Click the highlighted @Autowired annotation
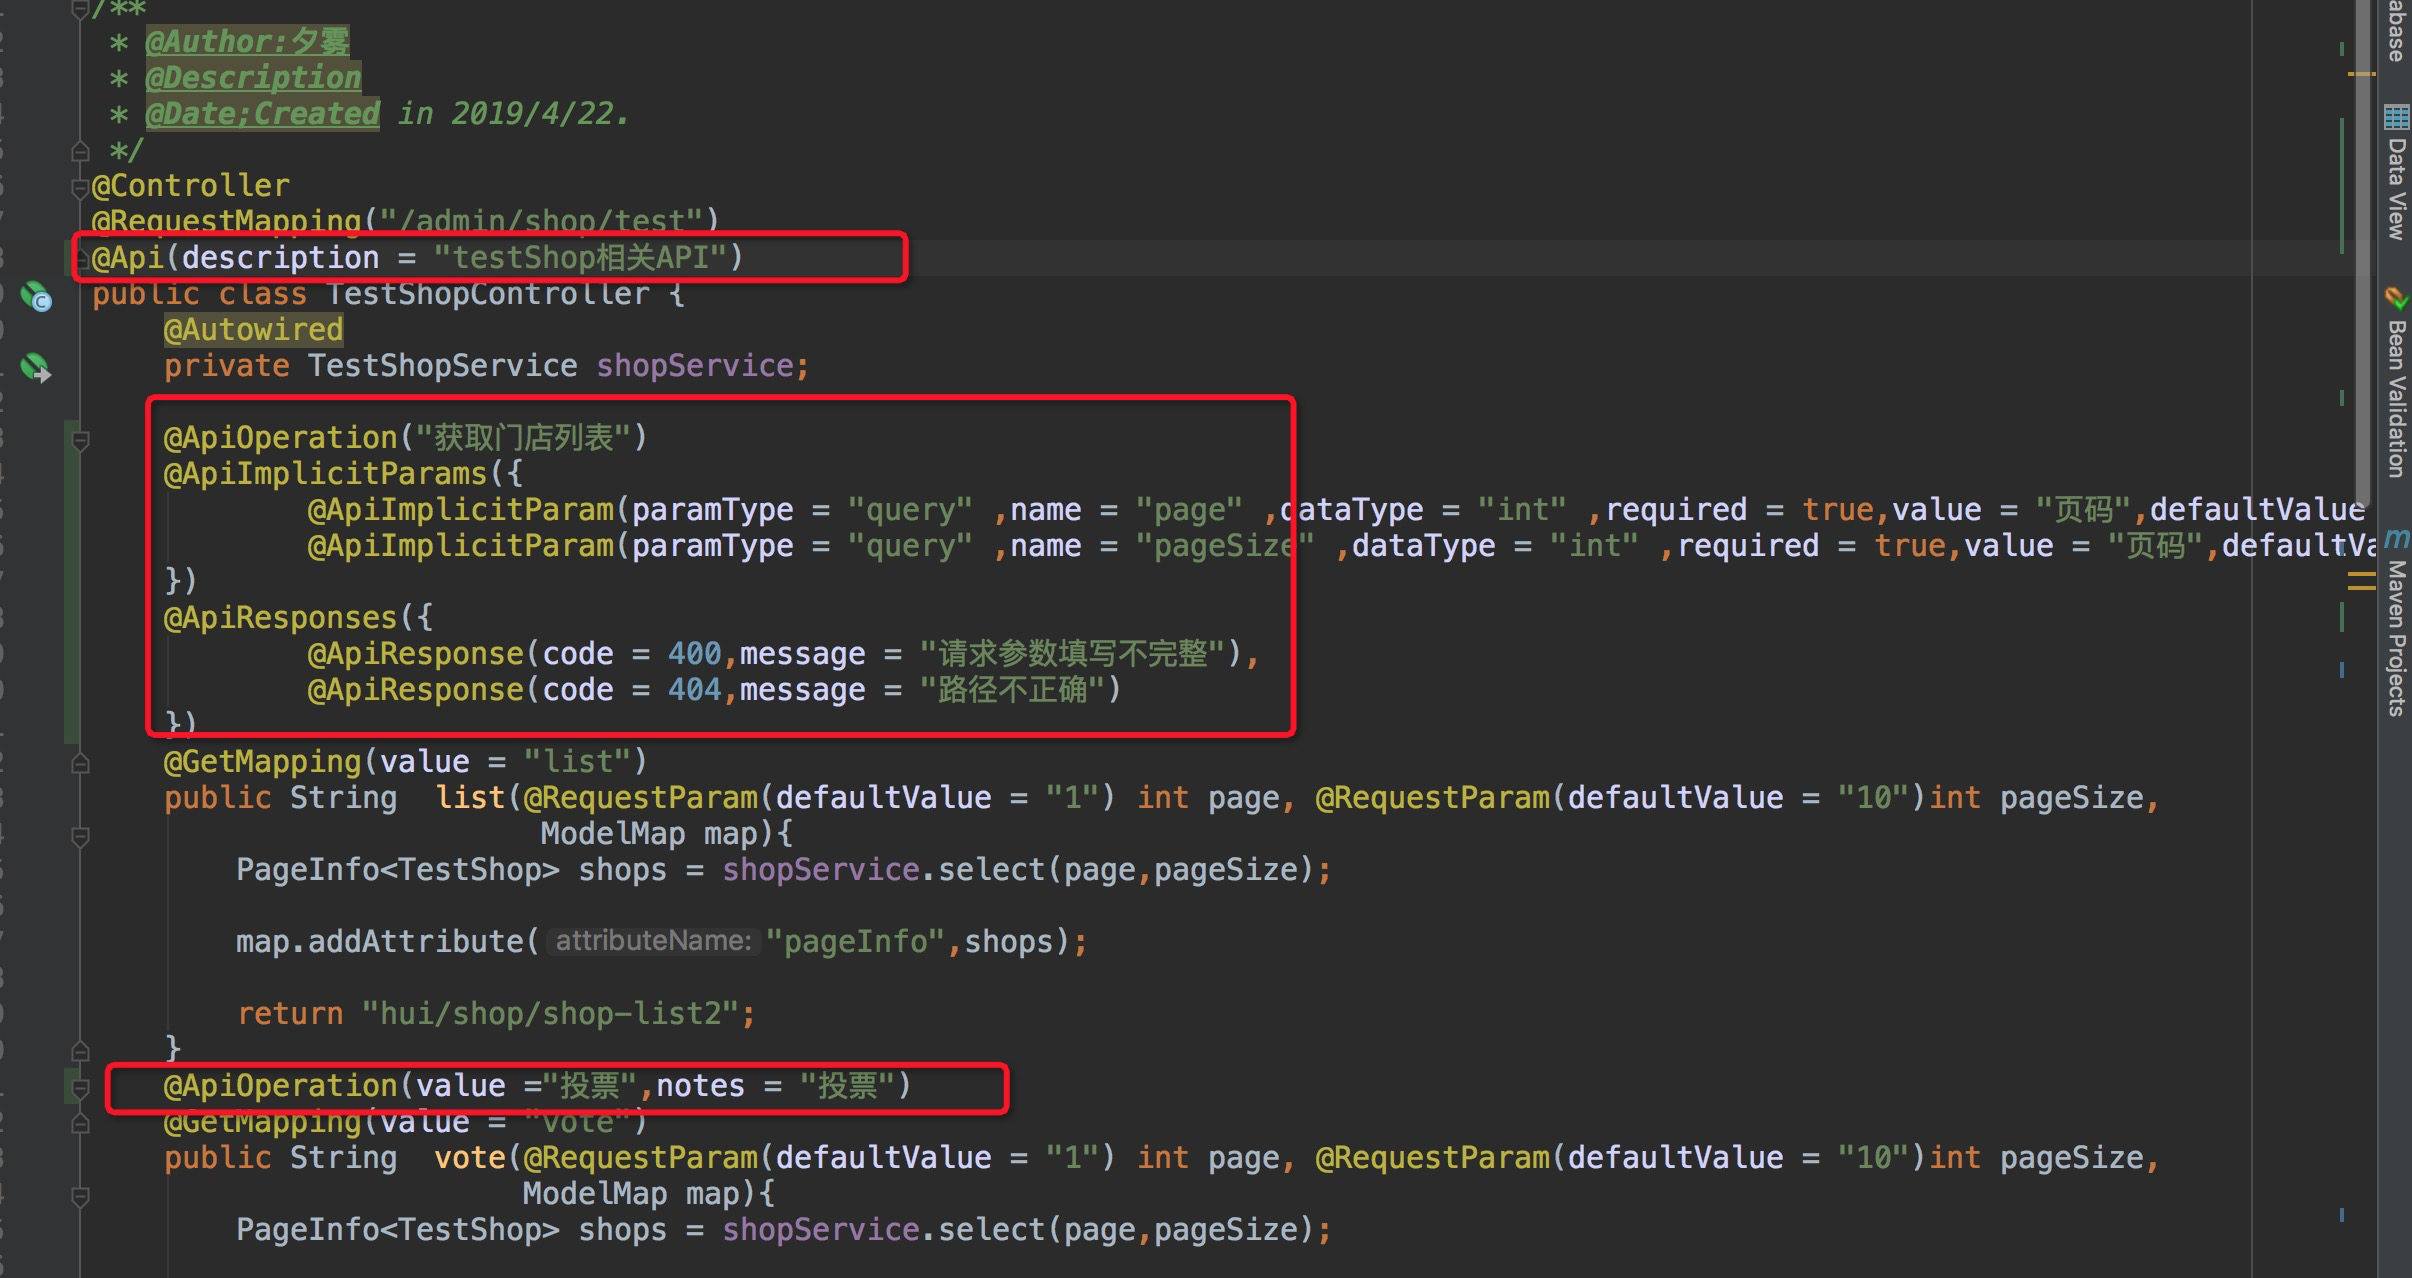 (x=253, y=330)
